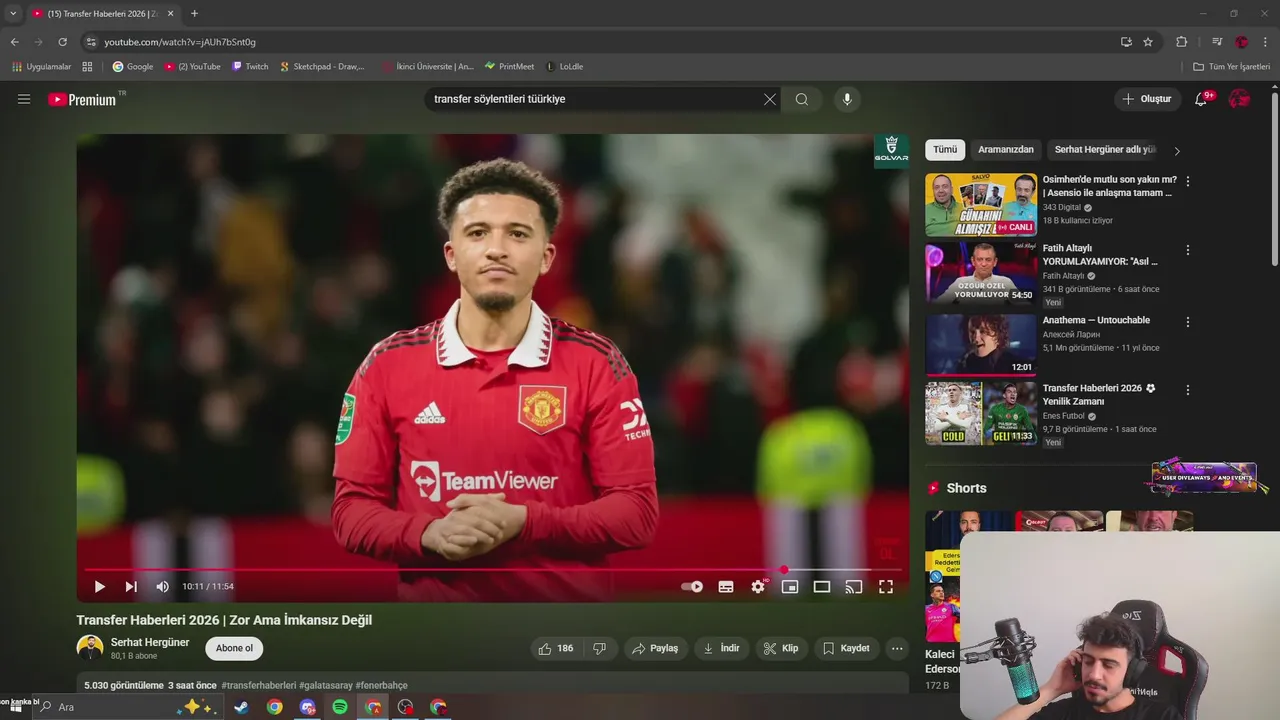
Task: Open Tüm Yer İşaretleri folder
Action: click(1232, 67)
